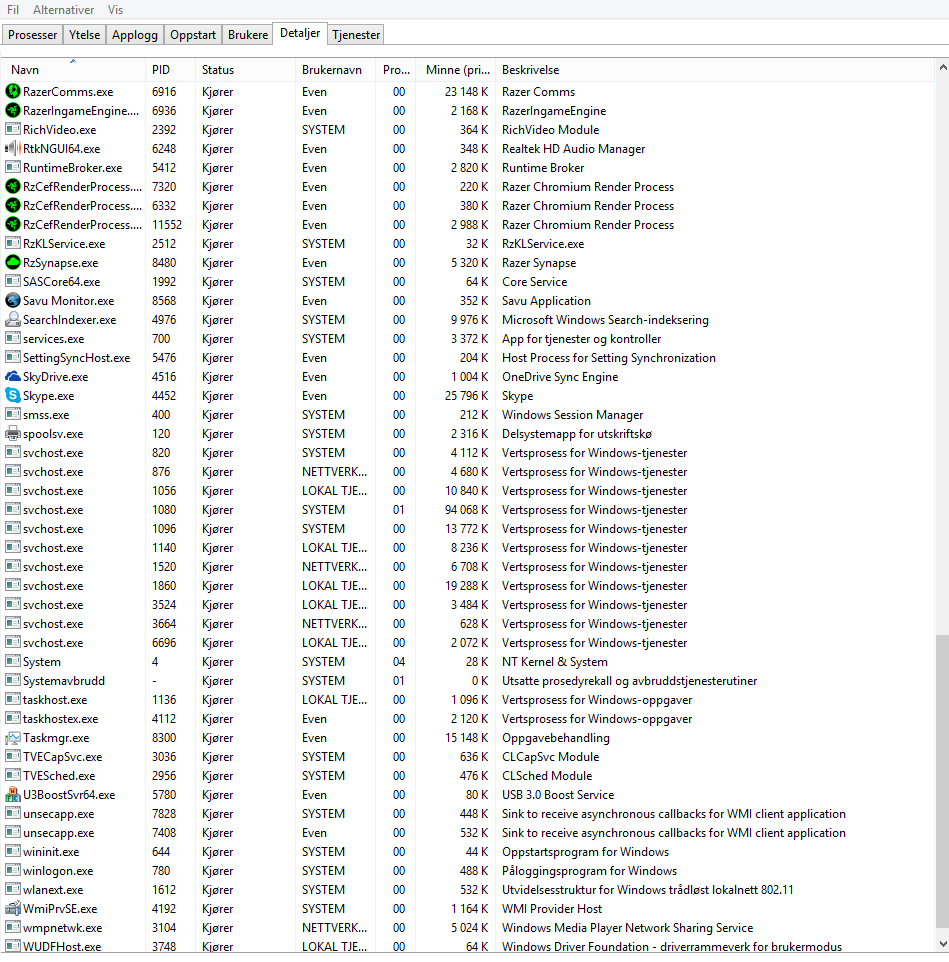Image resolution: width=949 pixels, height=962 pixels.
Task: Sort by the Brukernavn column header
Action: tap(336, 70)
